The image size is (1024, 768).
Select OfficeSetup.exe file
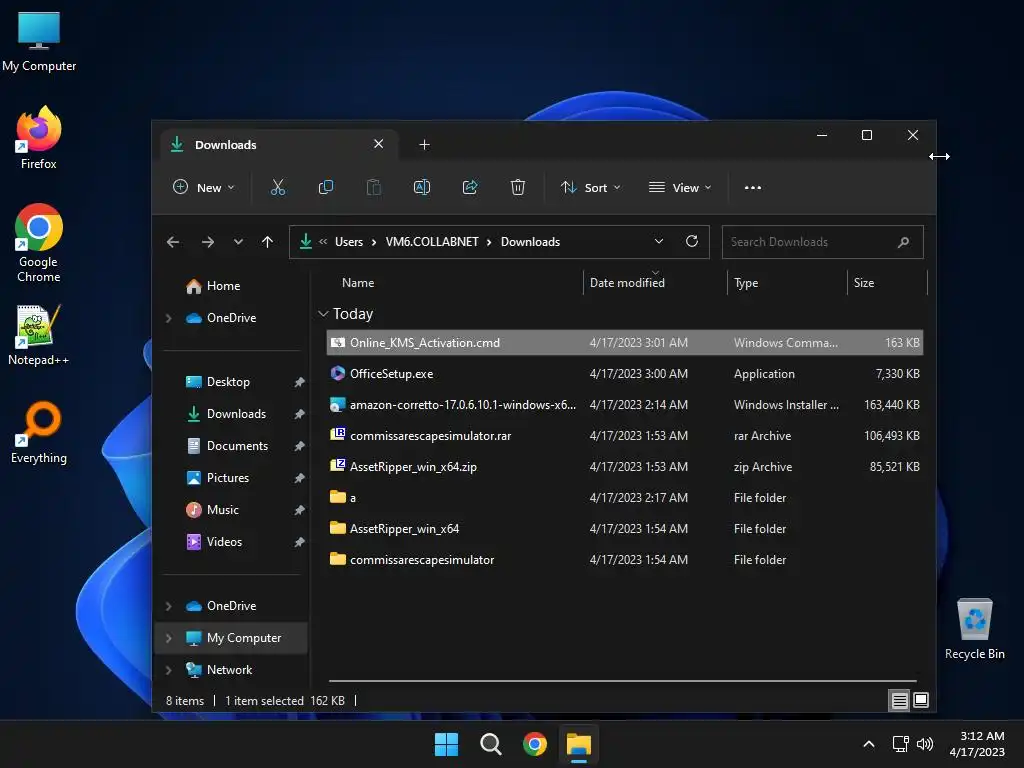click(x=625, y=374)
